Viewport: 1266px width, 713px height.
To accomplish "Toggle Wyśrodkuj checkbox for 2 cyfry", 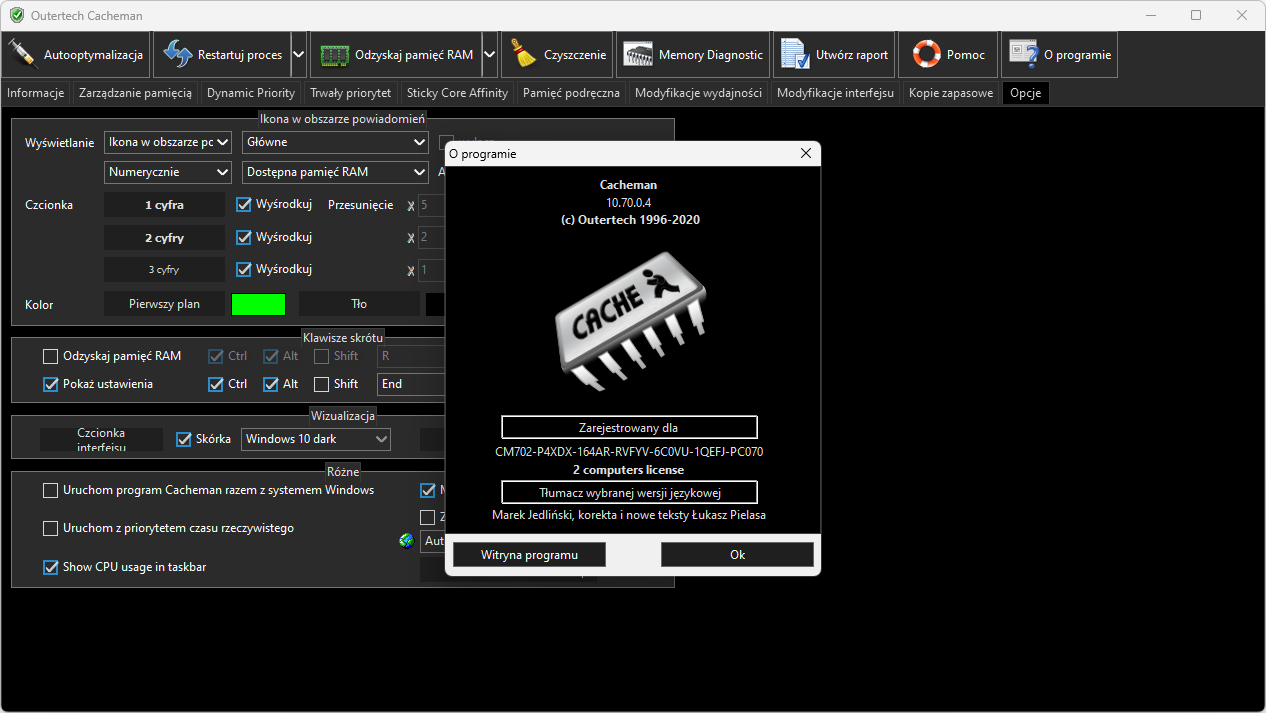I will point(243,237).
